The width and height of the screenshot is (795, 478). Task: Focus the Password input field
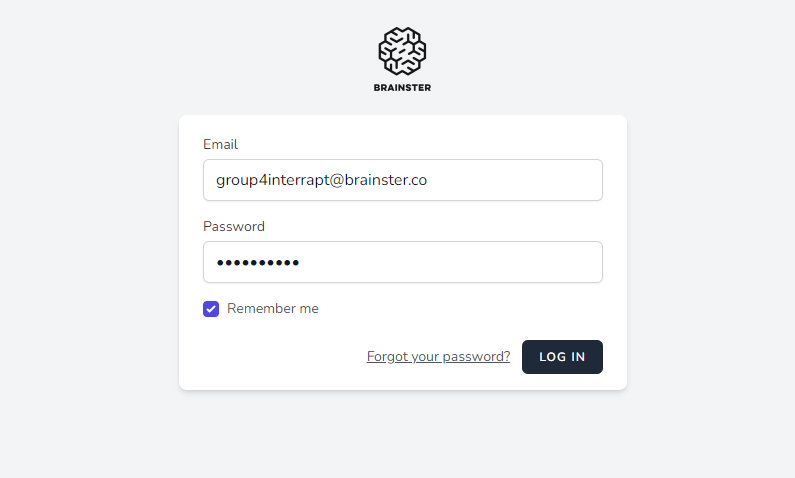click(402, 262)
